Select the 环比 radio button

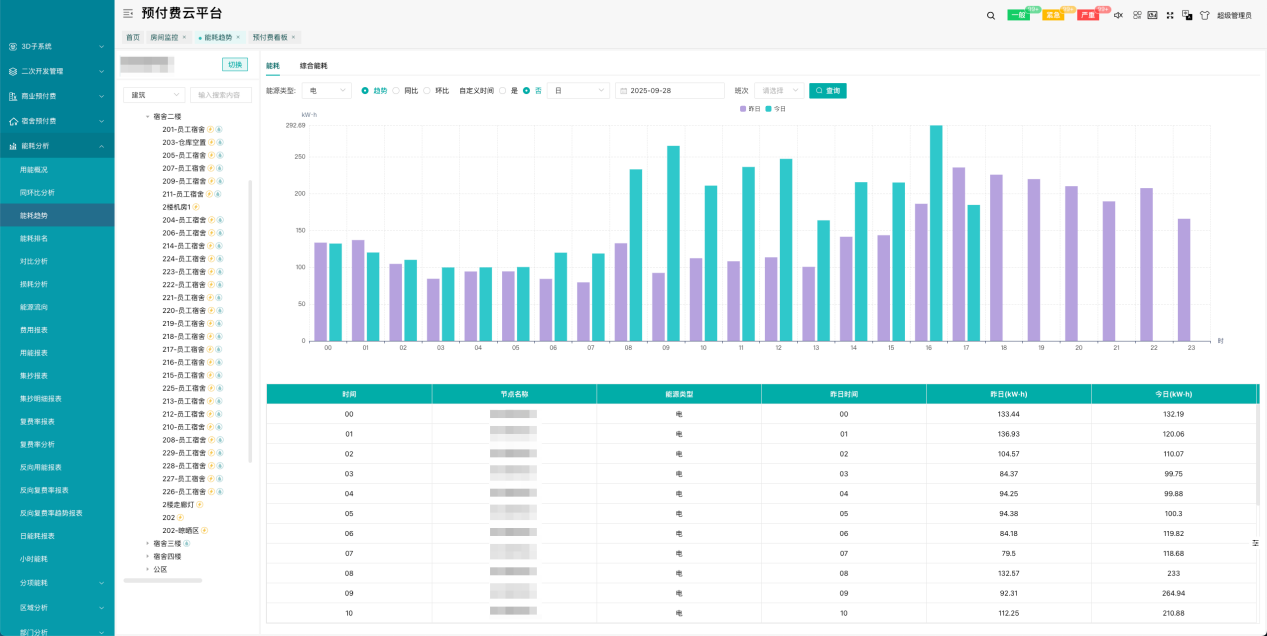click(427, 90)
